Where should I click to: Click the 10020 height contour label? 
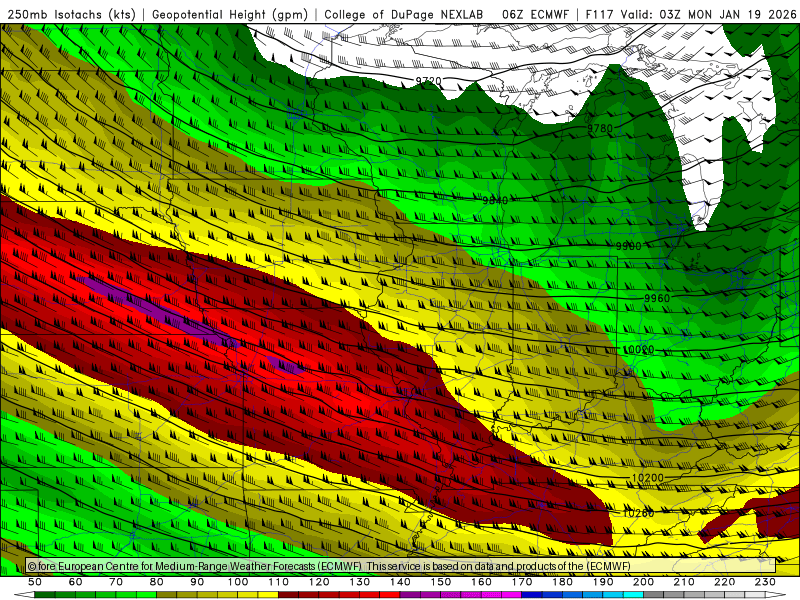coord(639,350)
